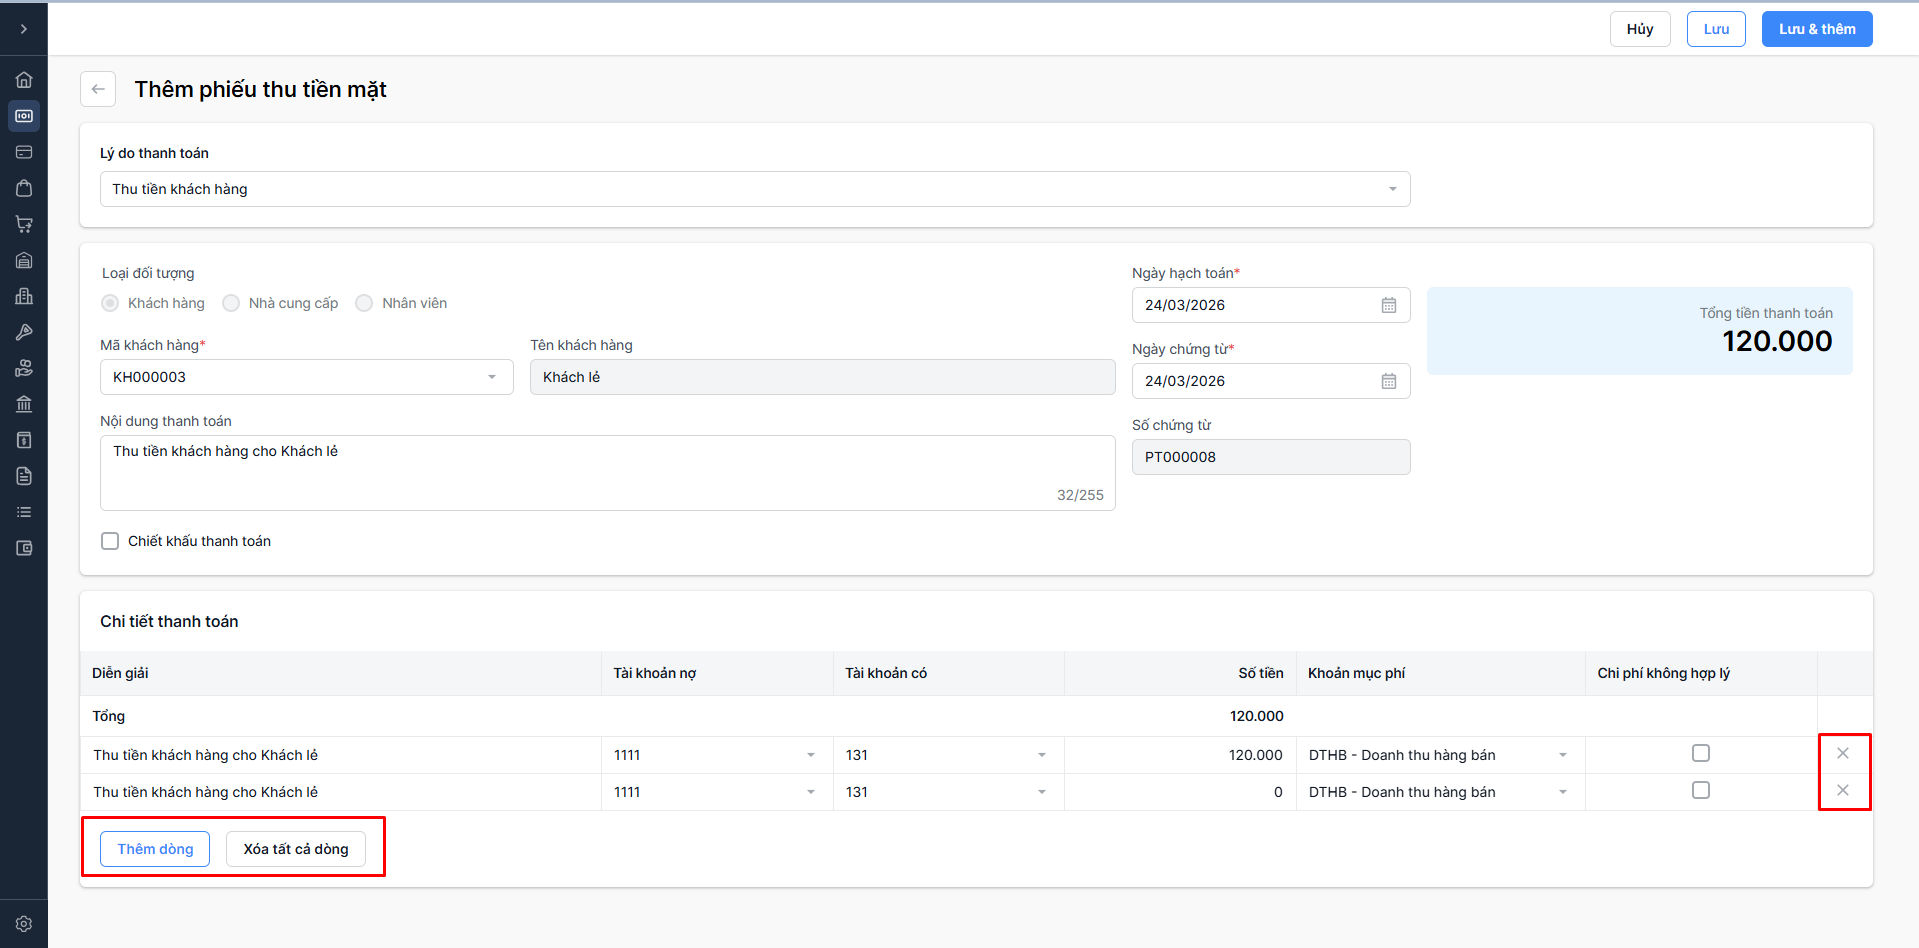
Task: Click the Nội dung thanh toán text area
Action: tap(607, 472)
